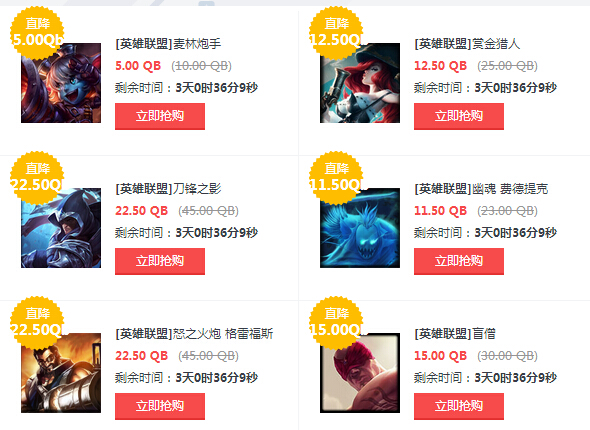
Task: Open the 赏金猎人 champion portrait
Action: click(x=360, y=83)
